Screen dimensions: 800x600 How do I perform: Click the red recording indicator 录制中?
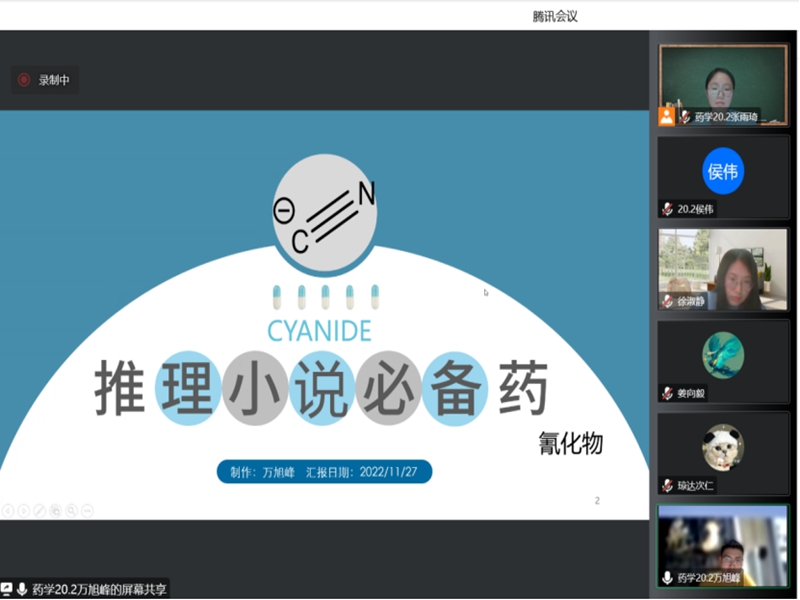pyautogui.click(x=24, y=80)
